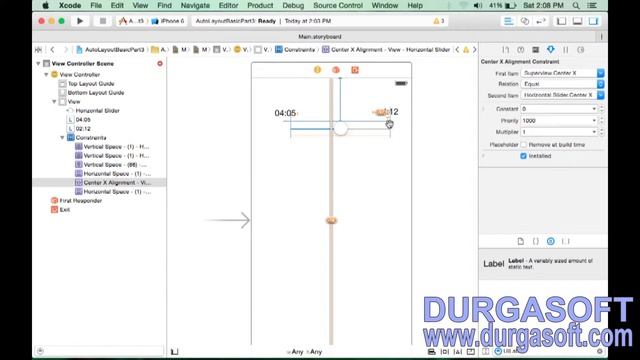640x360 pixels.
Task: Click the First Responder dock icon
Action: tap(336, 70)
